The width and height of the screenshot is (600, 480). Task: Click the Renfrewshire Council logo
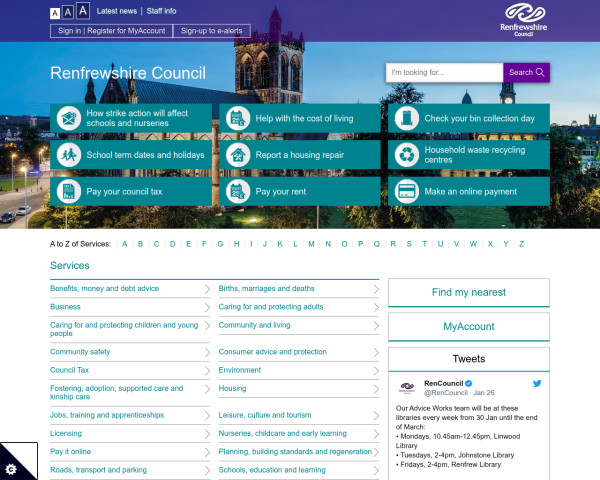click(x=524, y=20)
